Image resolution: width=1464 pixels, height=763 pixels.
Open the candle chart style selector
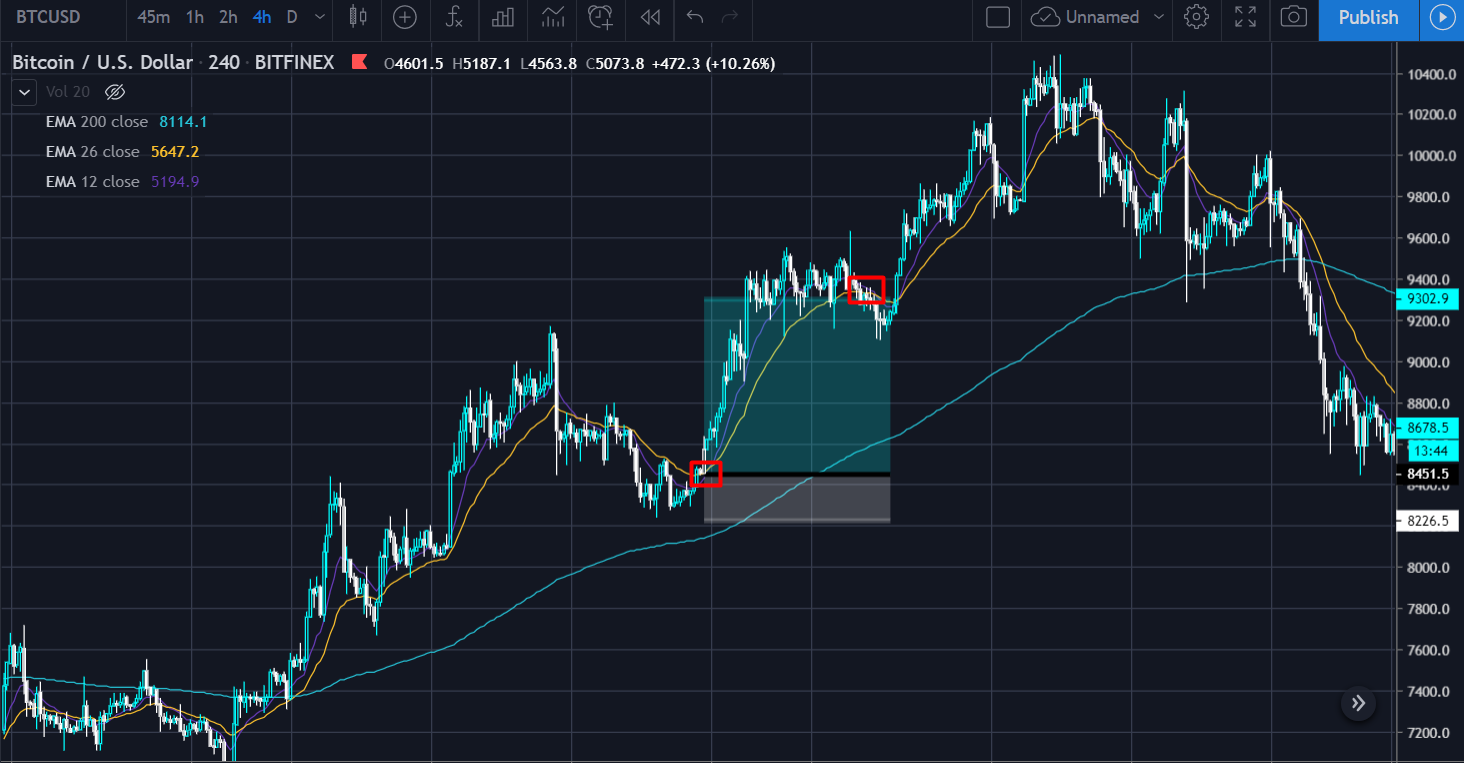coord(357,19)
